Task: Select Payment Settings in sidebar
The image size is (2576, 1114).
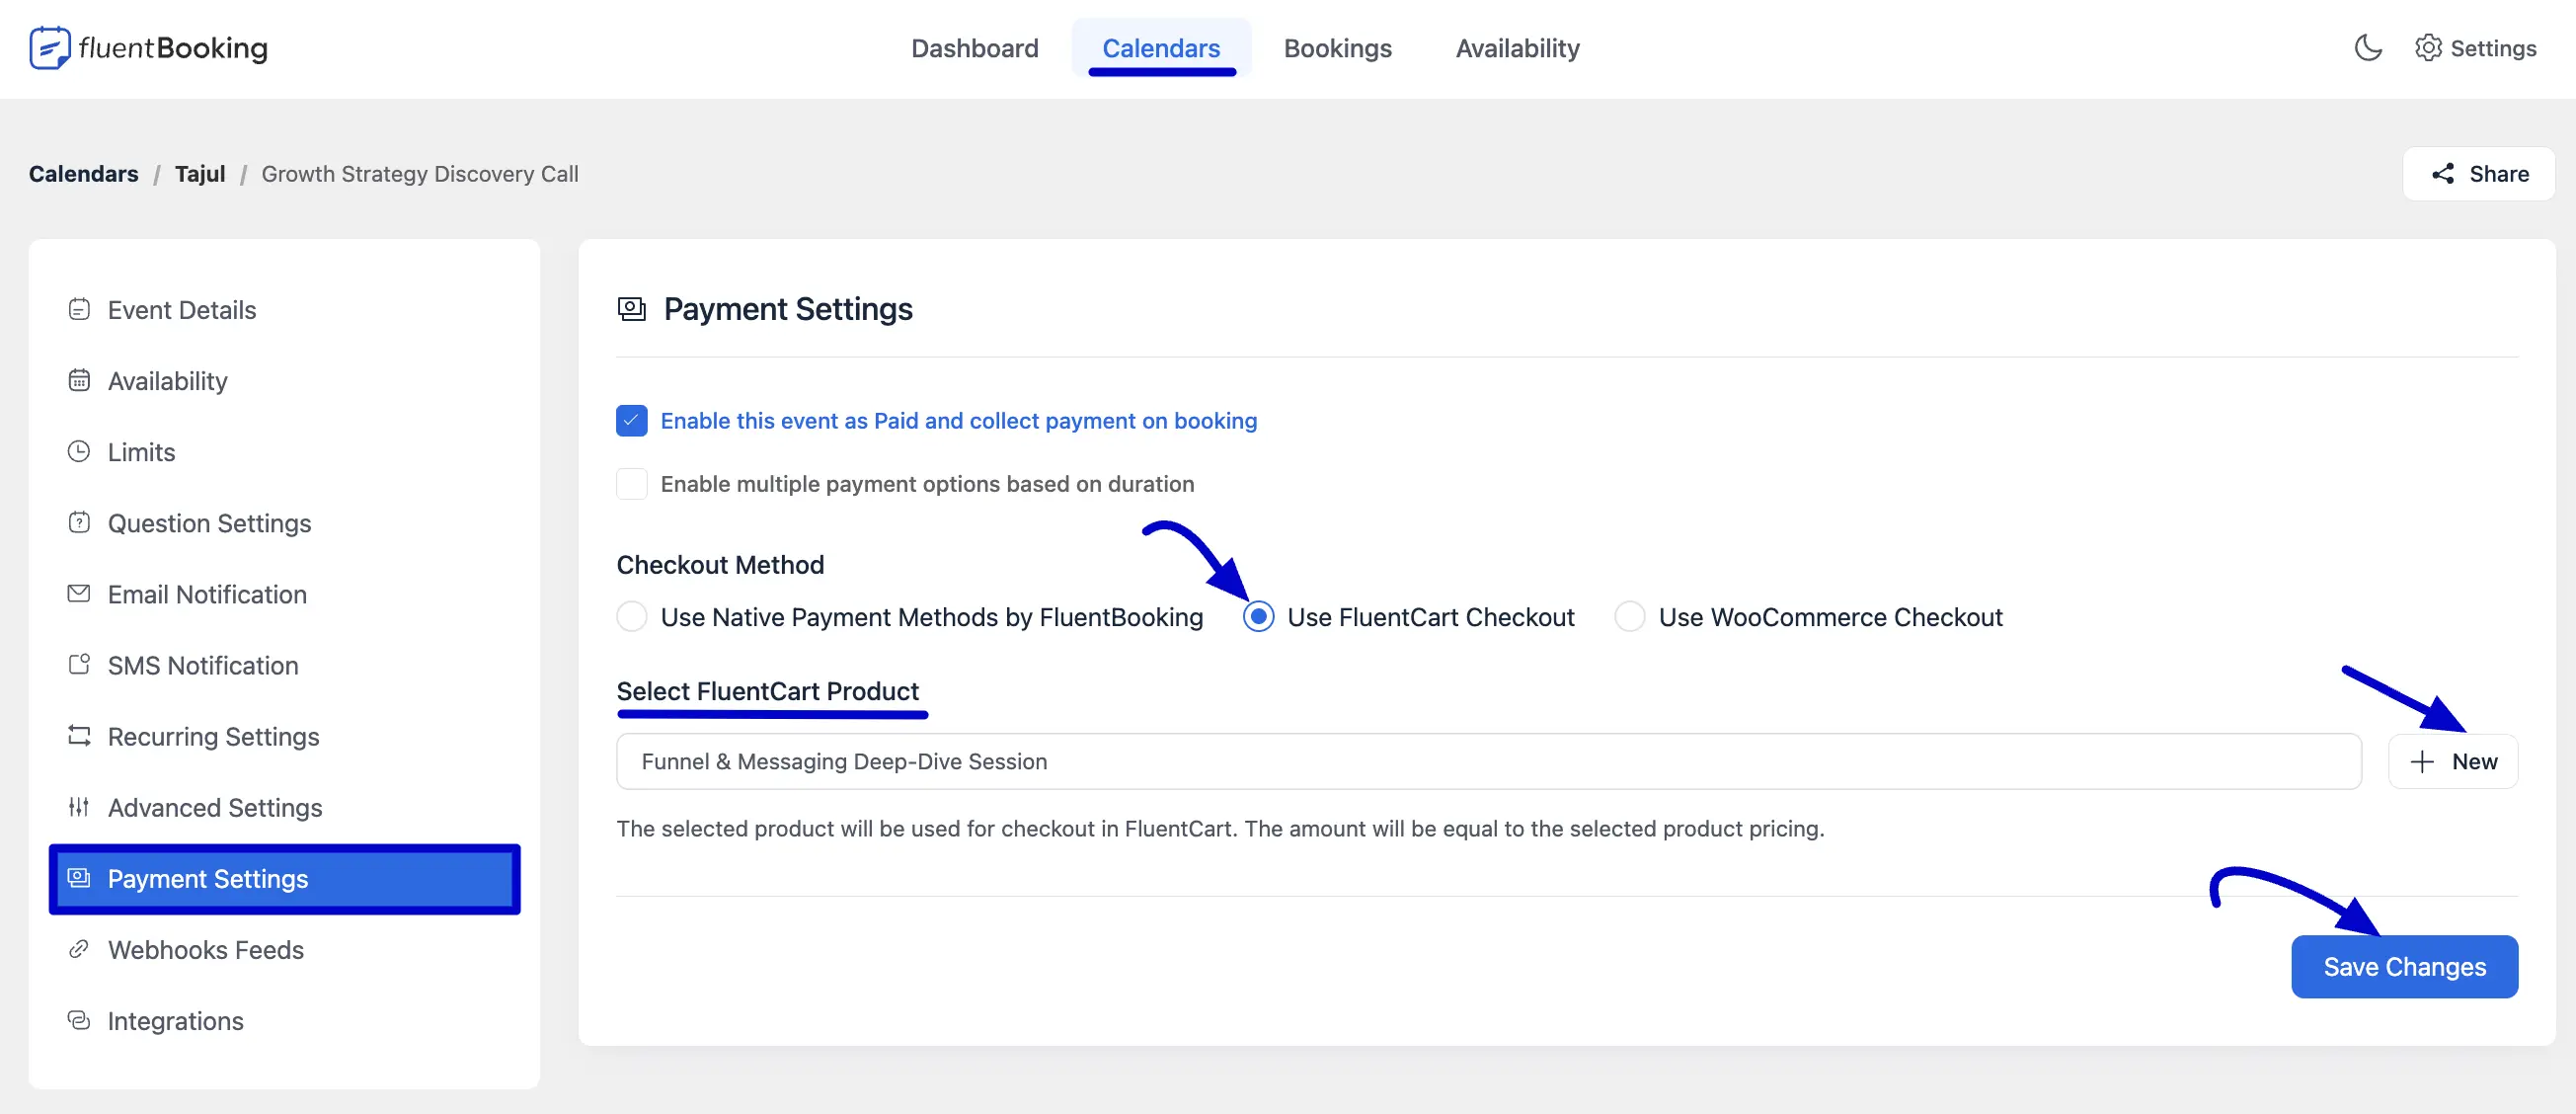Action: pos(285,879)
